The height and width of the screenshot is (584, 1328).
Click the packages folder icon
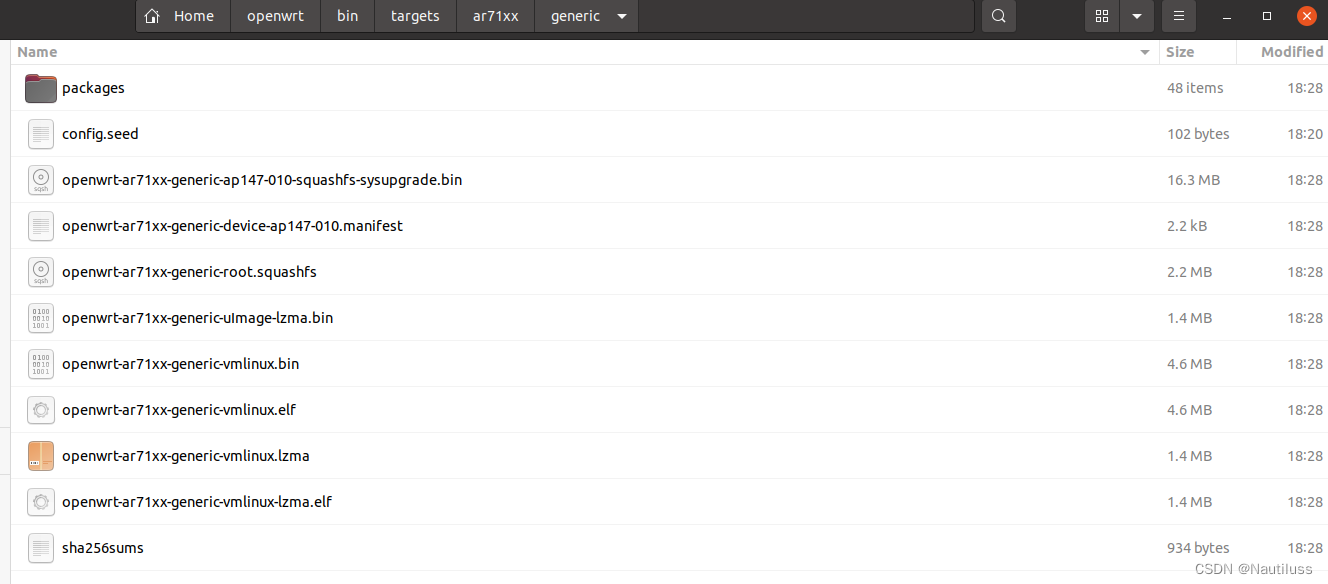pyautogui.click(x=41, y=88)
